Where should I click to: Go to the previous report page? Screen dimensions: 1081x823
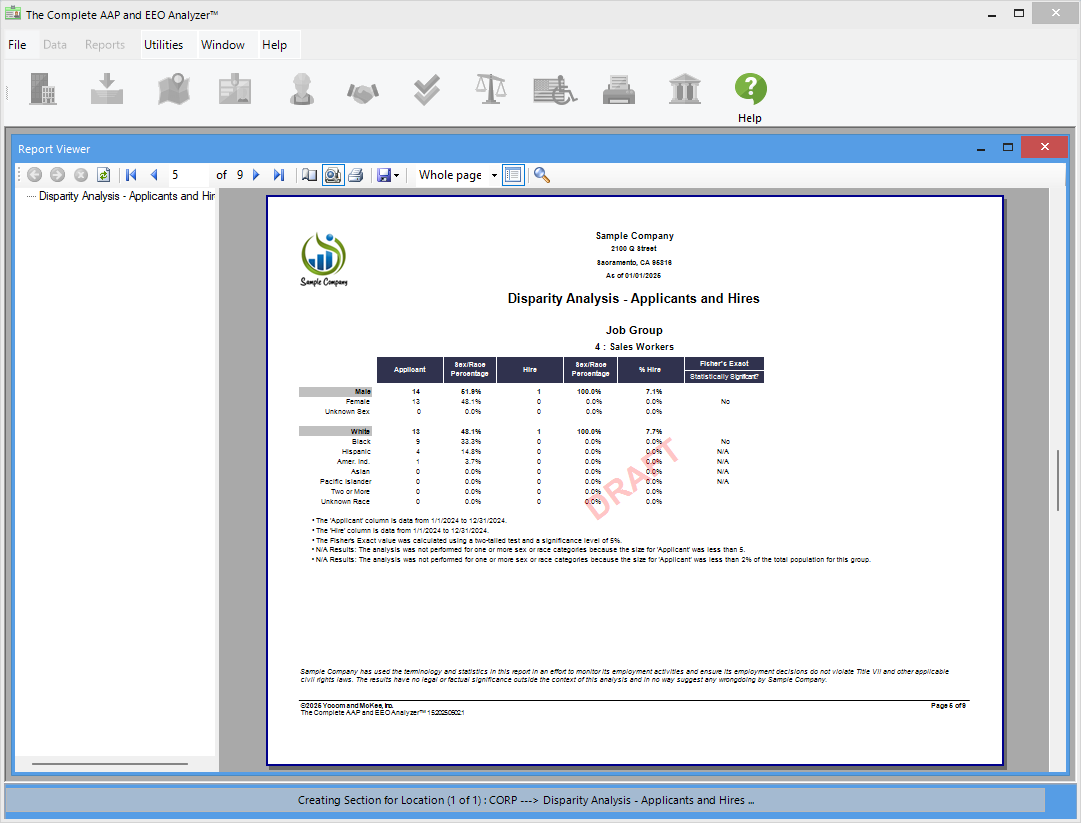[154, 175]
